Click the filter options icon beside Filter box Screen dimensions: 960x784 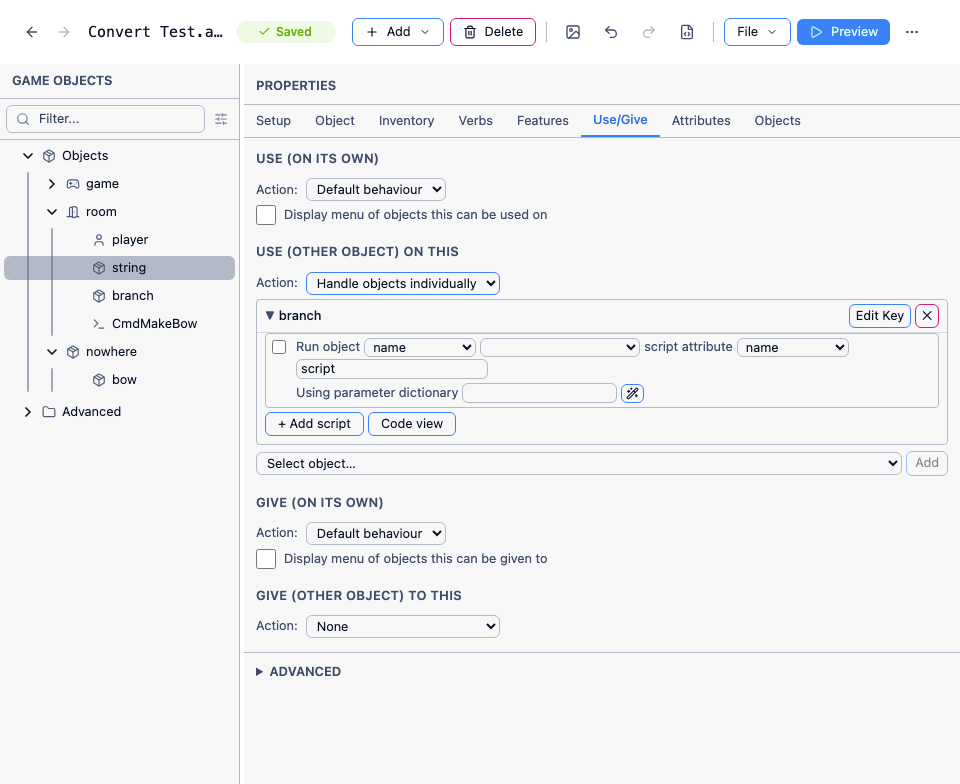click(x=221, y=119)
